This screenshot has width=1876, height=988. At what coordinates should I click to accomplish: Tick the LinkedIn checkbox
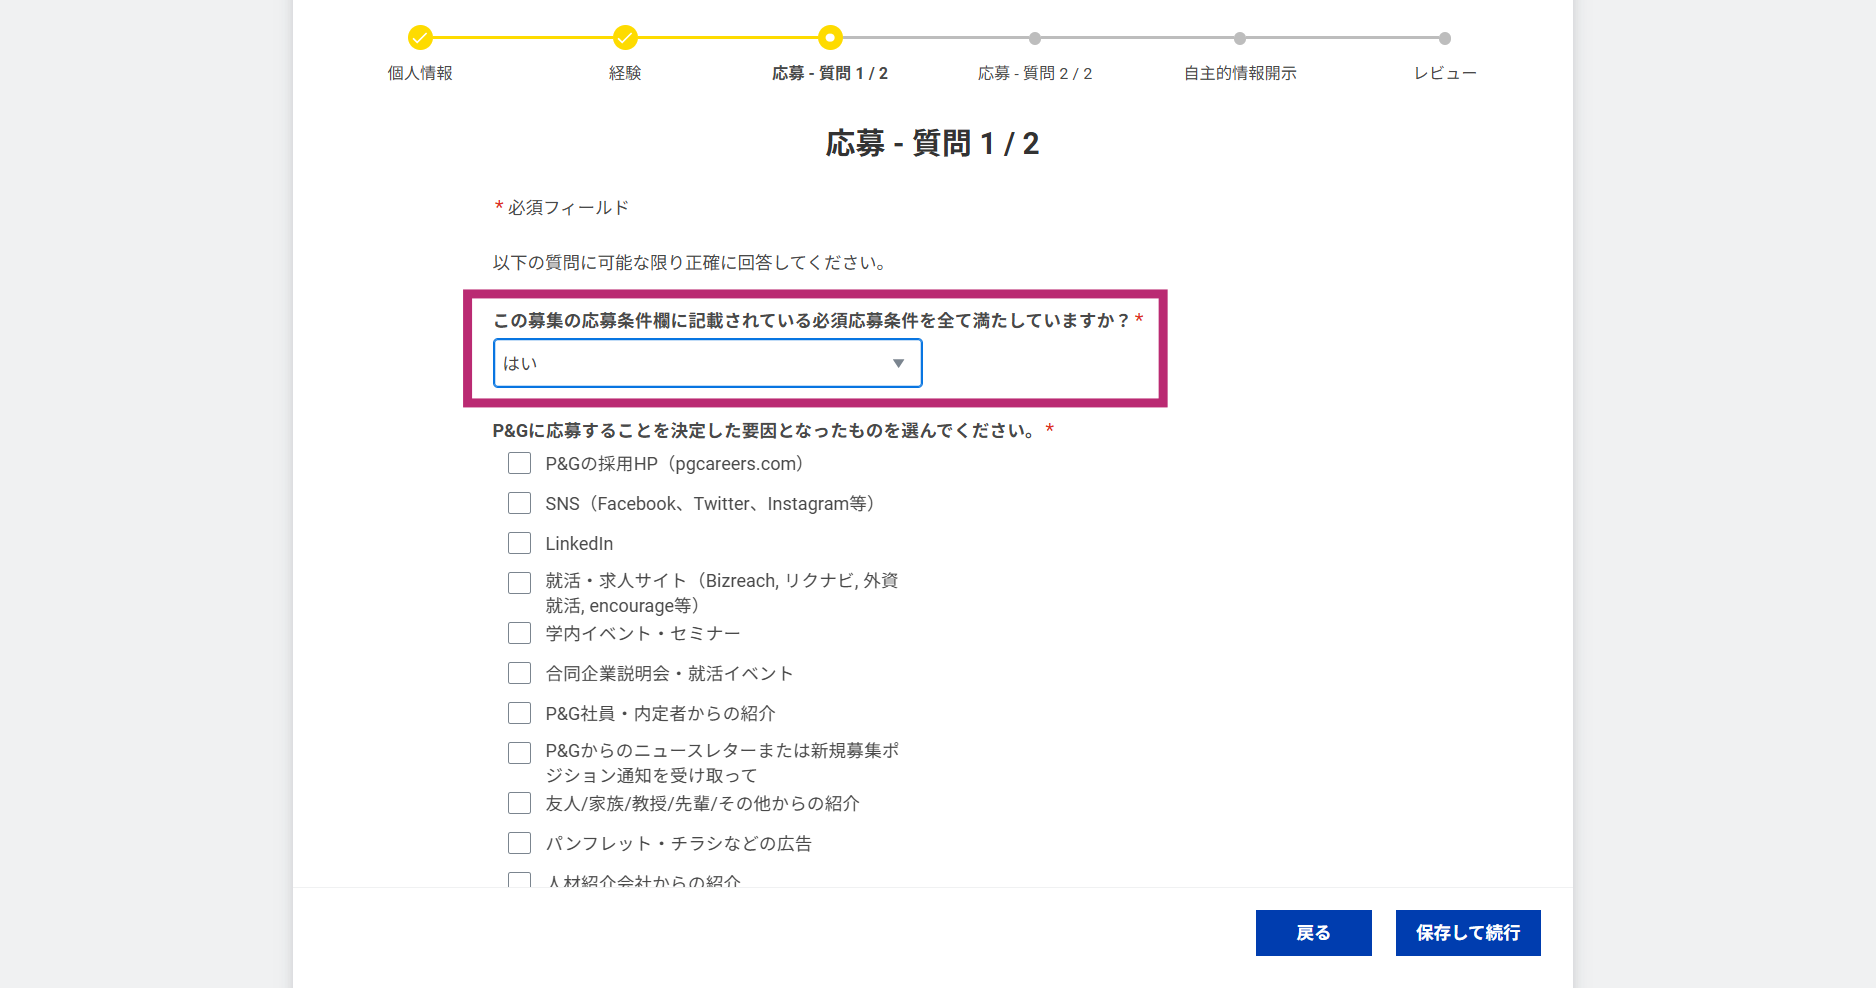coord(519,543)
